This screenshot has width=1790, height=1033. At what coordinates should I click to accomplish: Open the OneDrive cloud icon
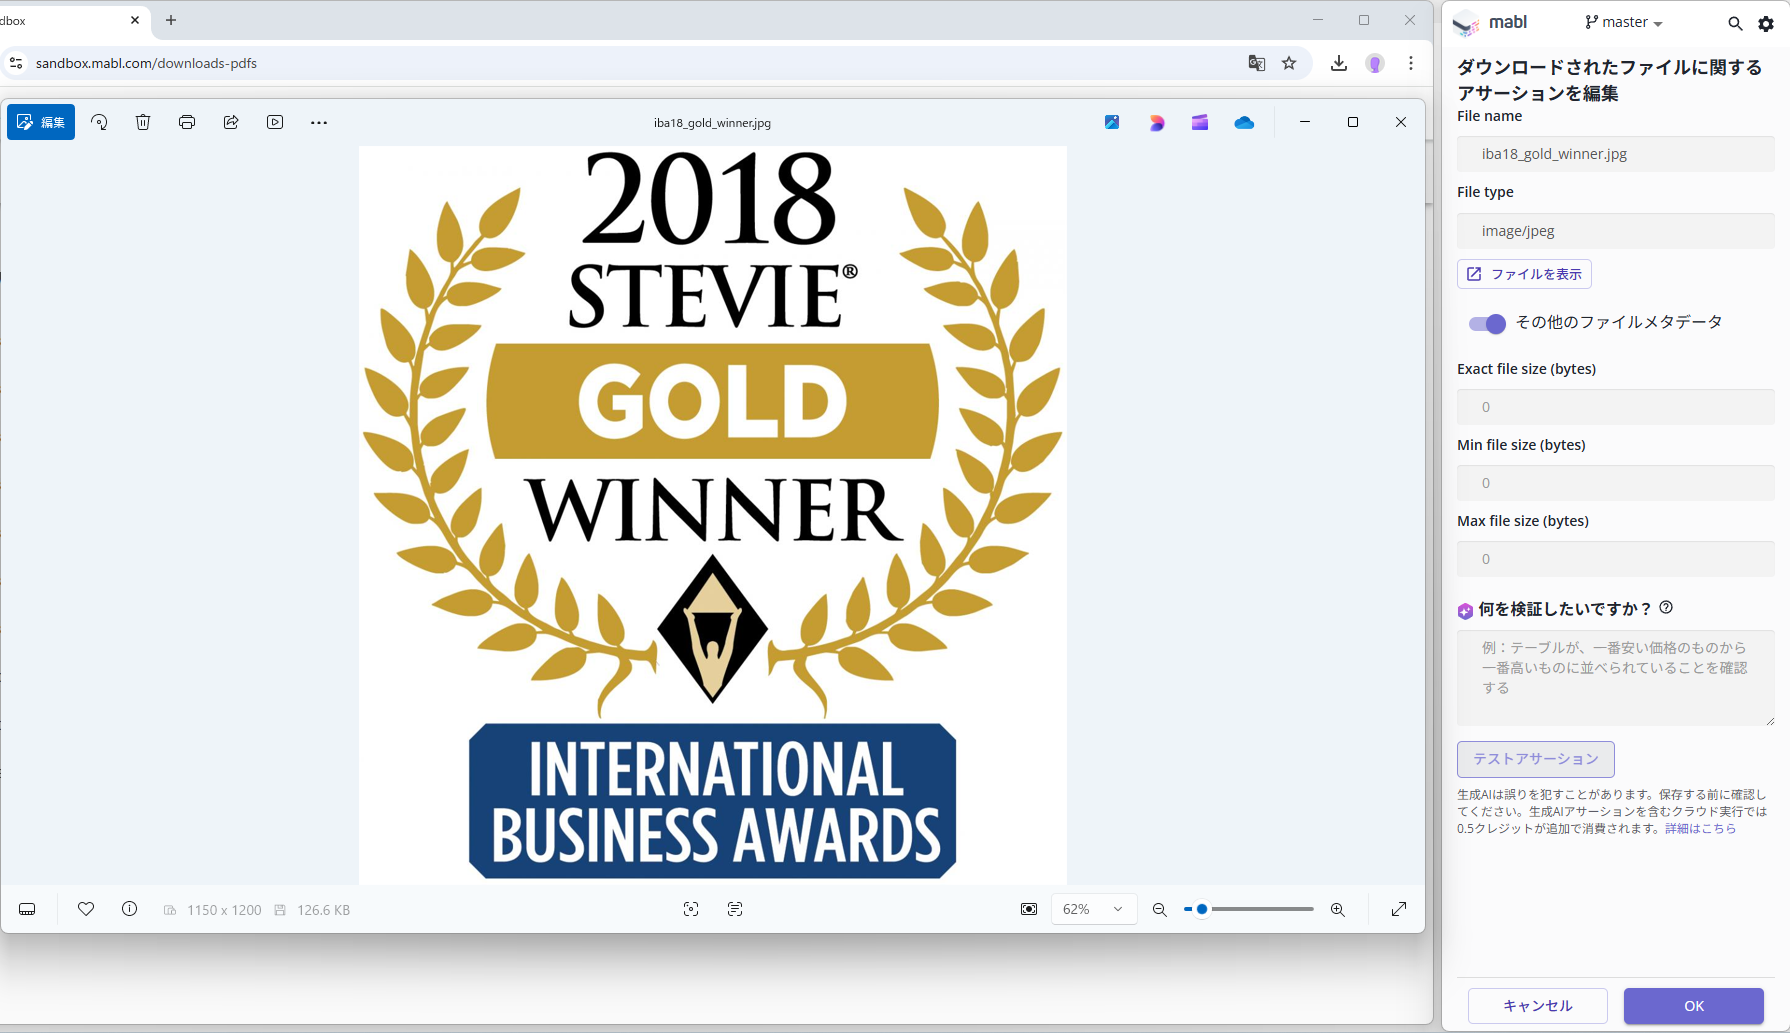(1244, 122)
